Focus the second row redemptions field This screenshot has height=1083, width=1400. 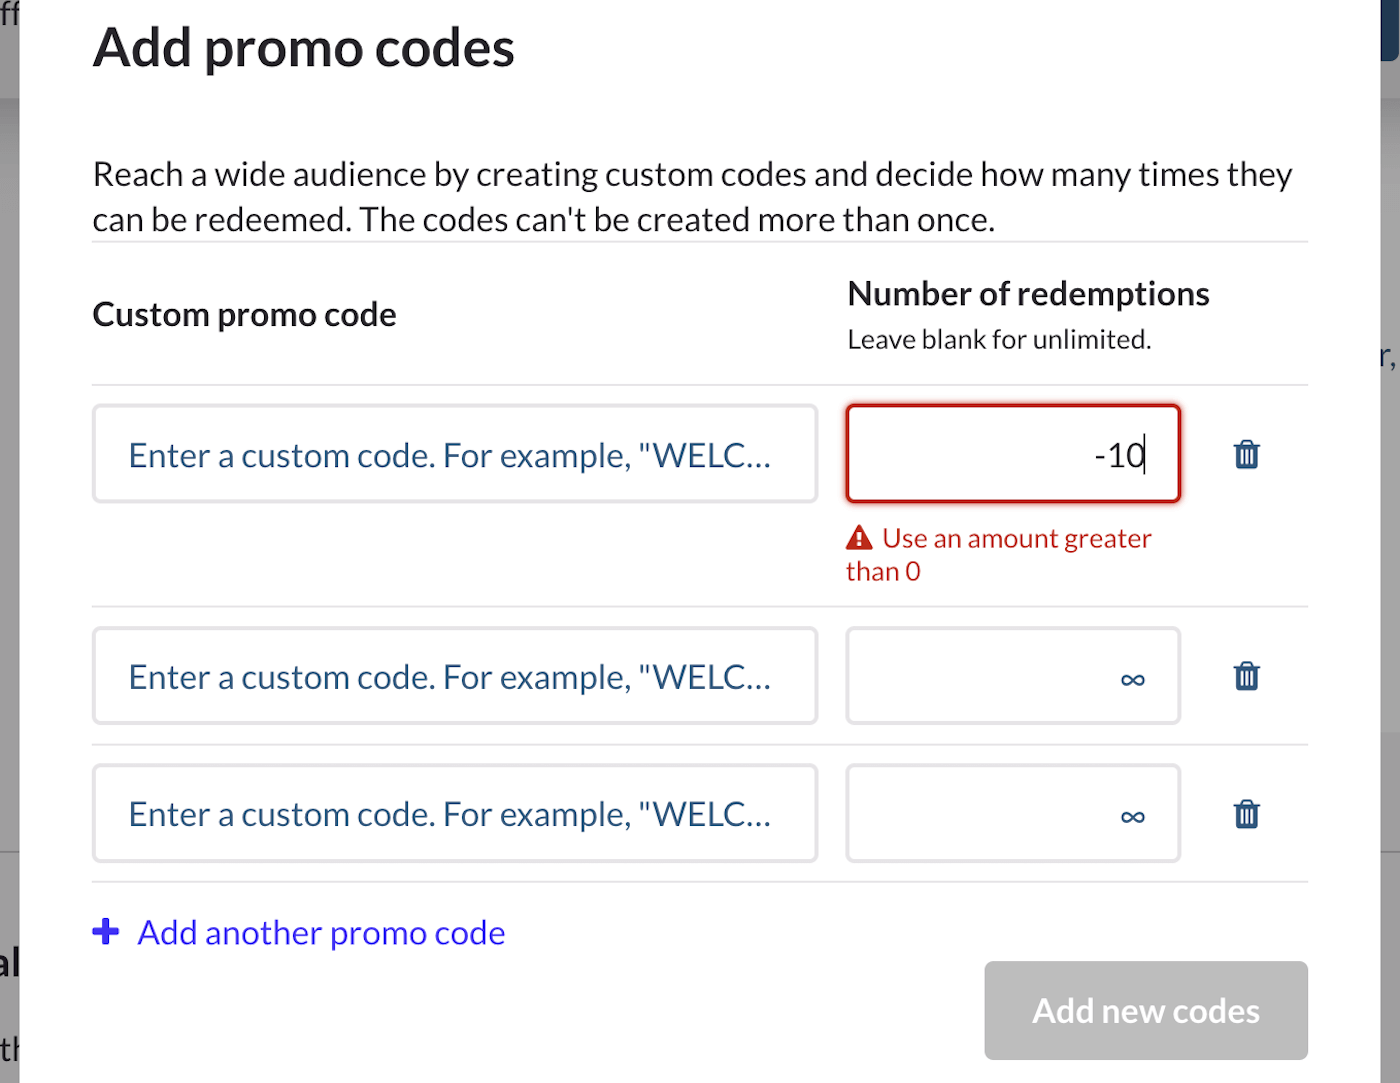coord(1012,676)
